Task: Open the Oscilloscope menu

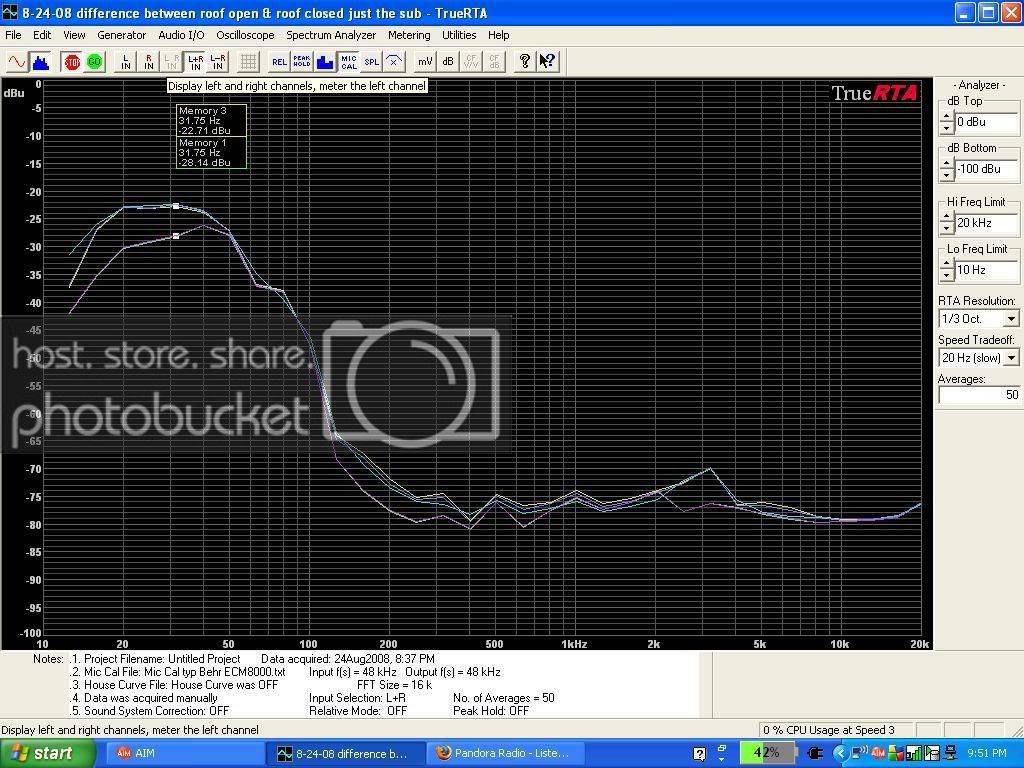Action: point(245,35)
